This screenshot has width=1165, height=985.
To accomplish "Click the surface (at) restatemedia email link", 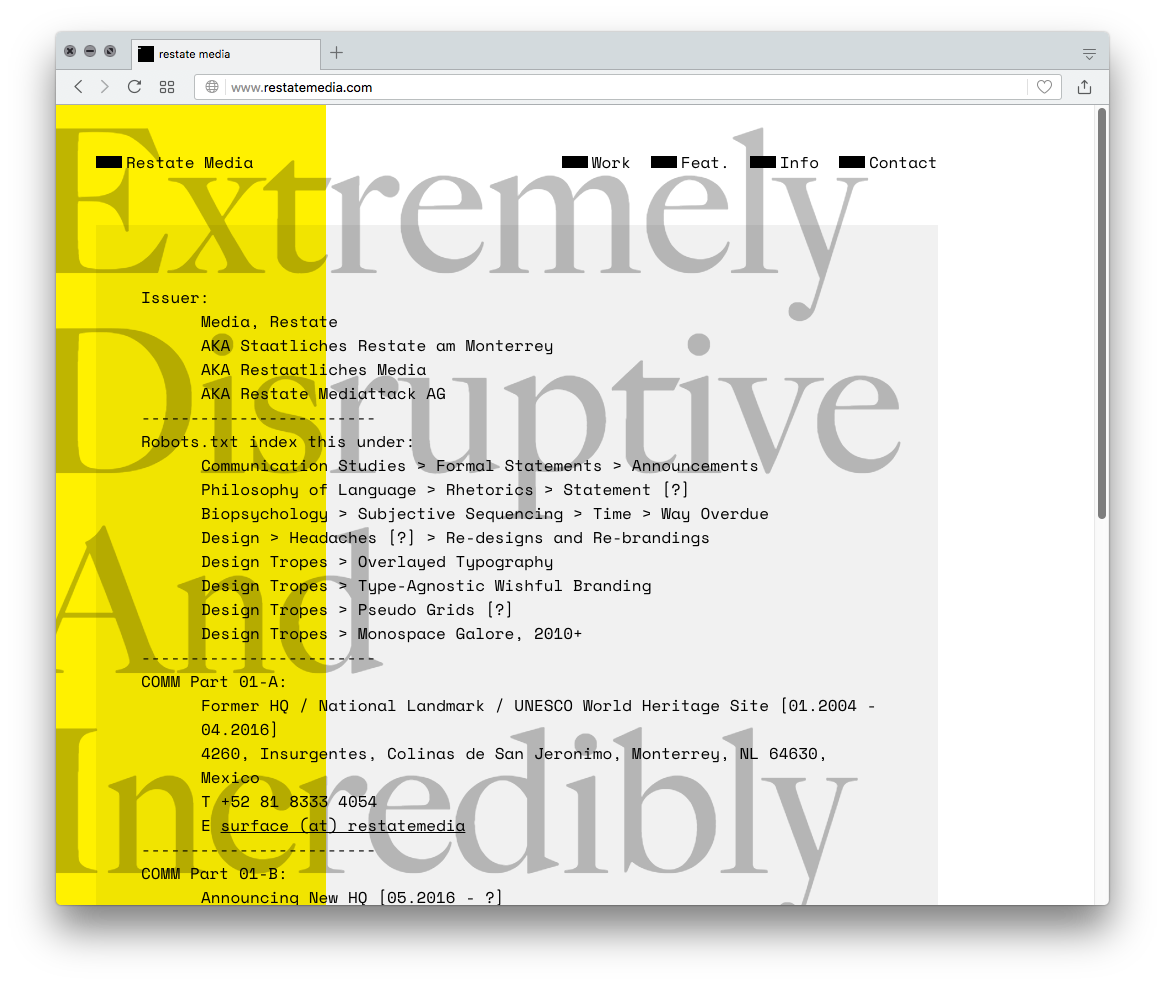I will click(x=342, y=826).
